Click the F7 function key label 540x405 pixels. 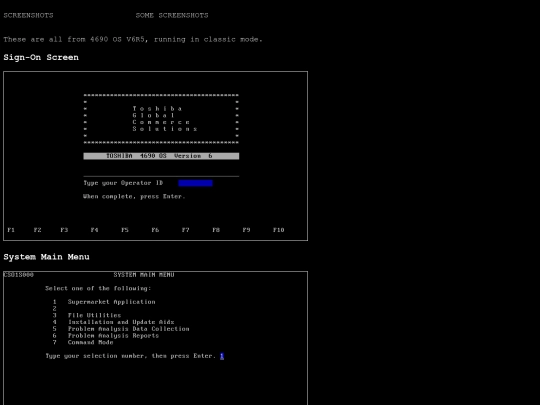pos(186,230)
